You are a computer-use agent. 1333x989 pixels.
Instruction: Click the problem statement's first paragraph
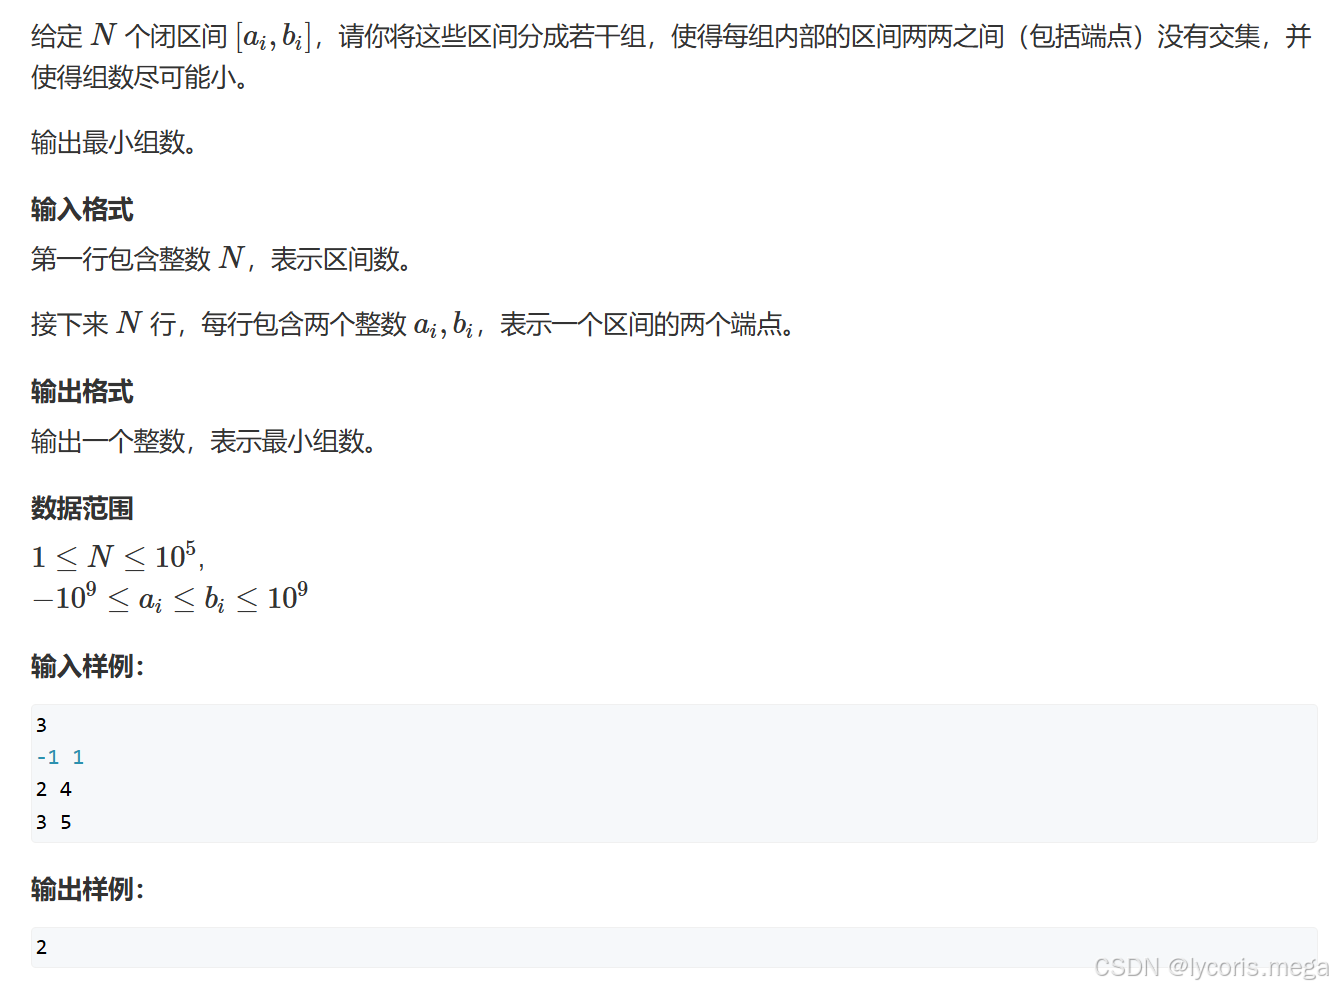click(x=671, y=57)
